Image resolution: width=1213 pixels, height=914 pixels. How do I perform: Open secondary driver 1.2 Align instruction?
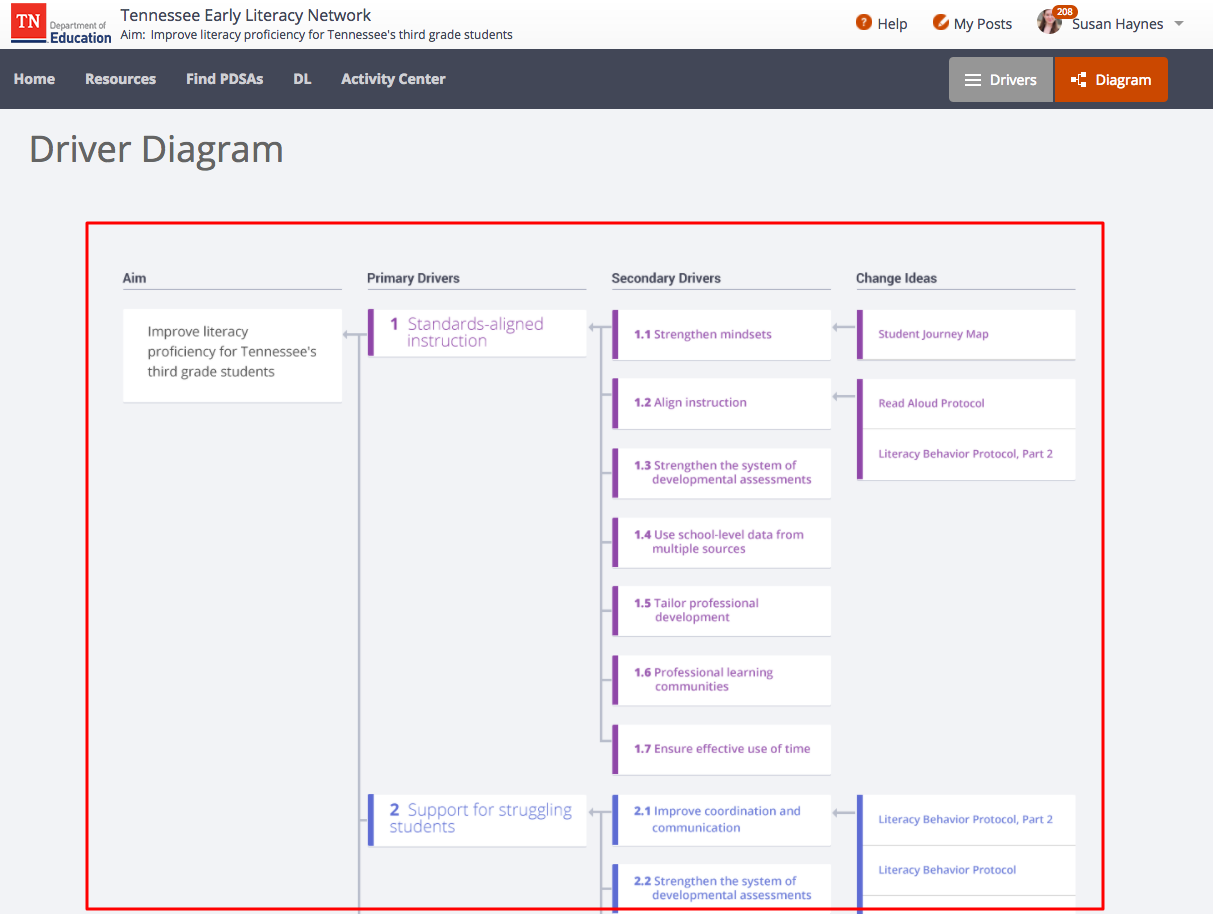click(x=721, y=403)
